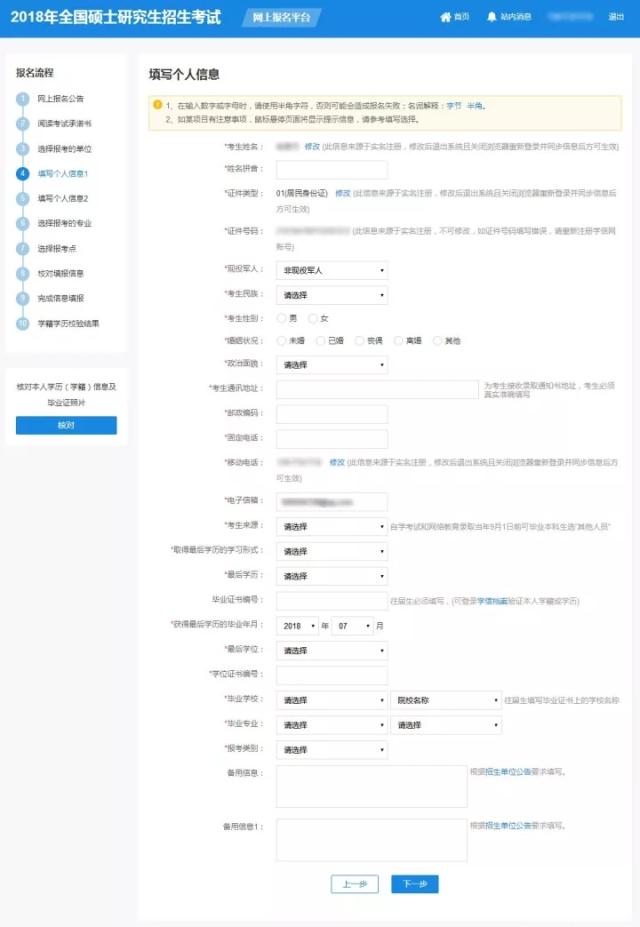Open the 政治面貌 dropdown
Viewport: 640px width, 927px height.
tap(332, 365)
